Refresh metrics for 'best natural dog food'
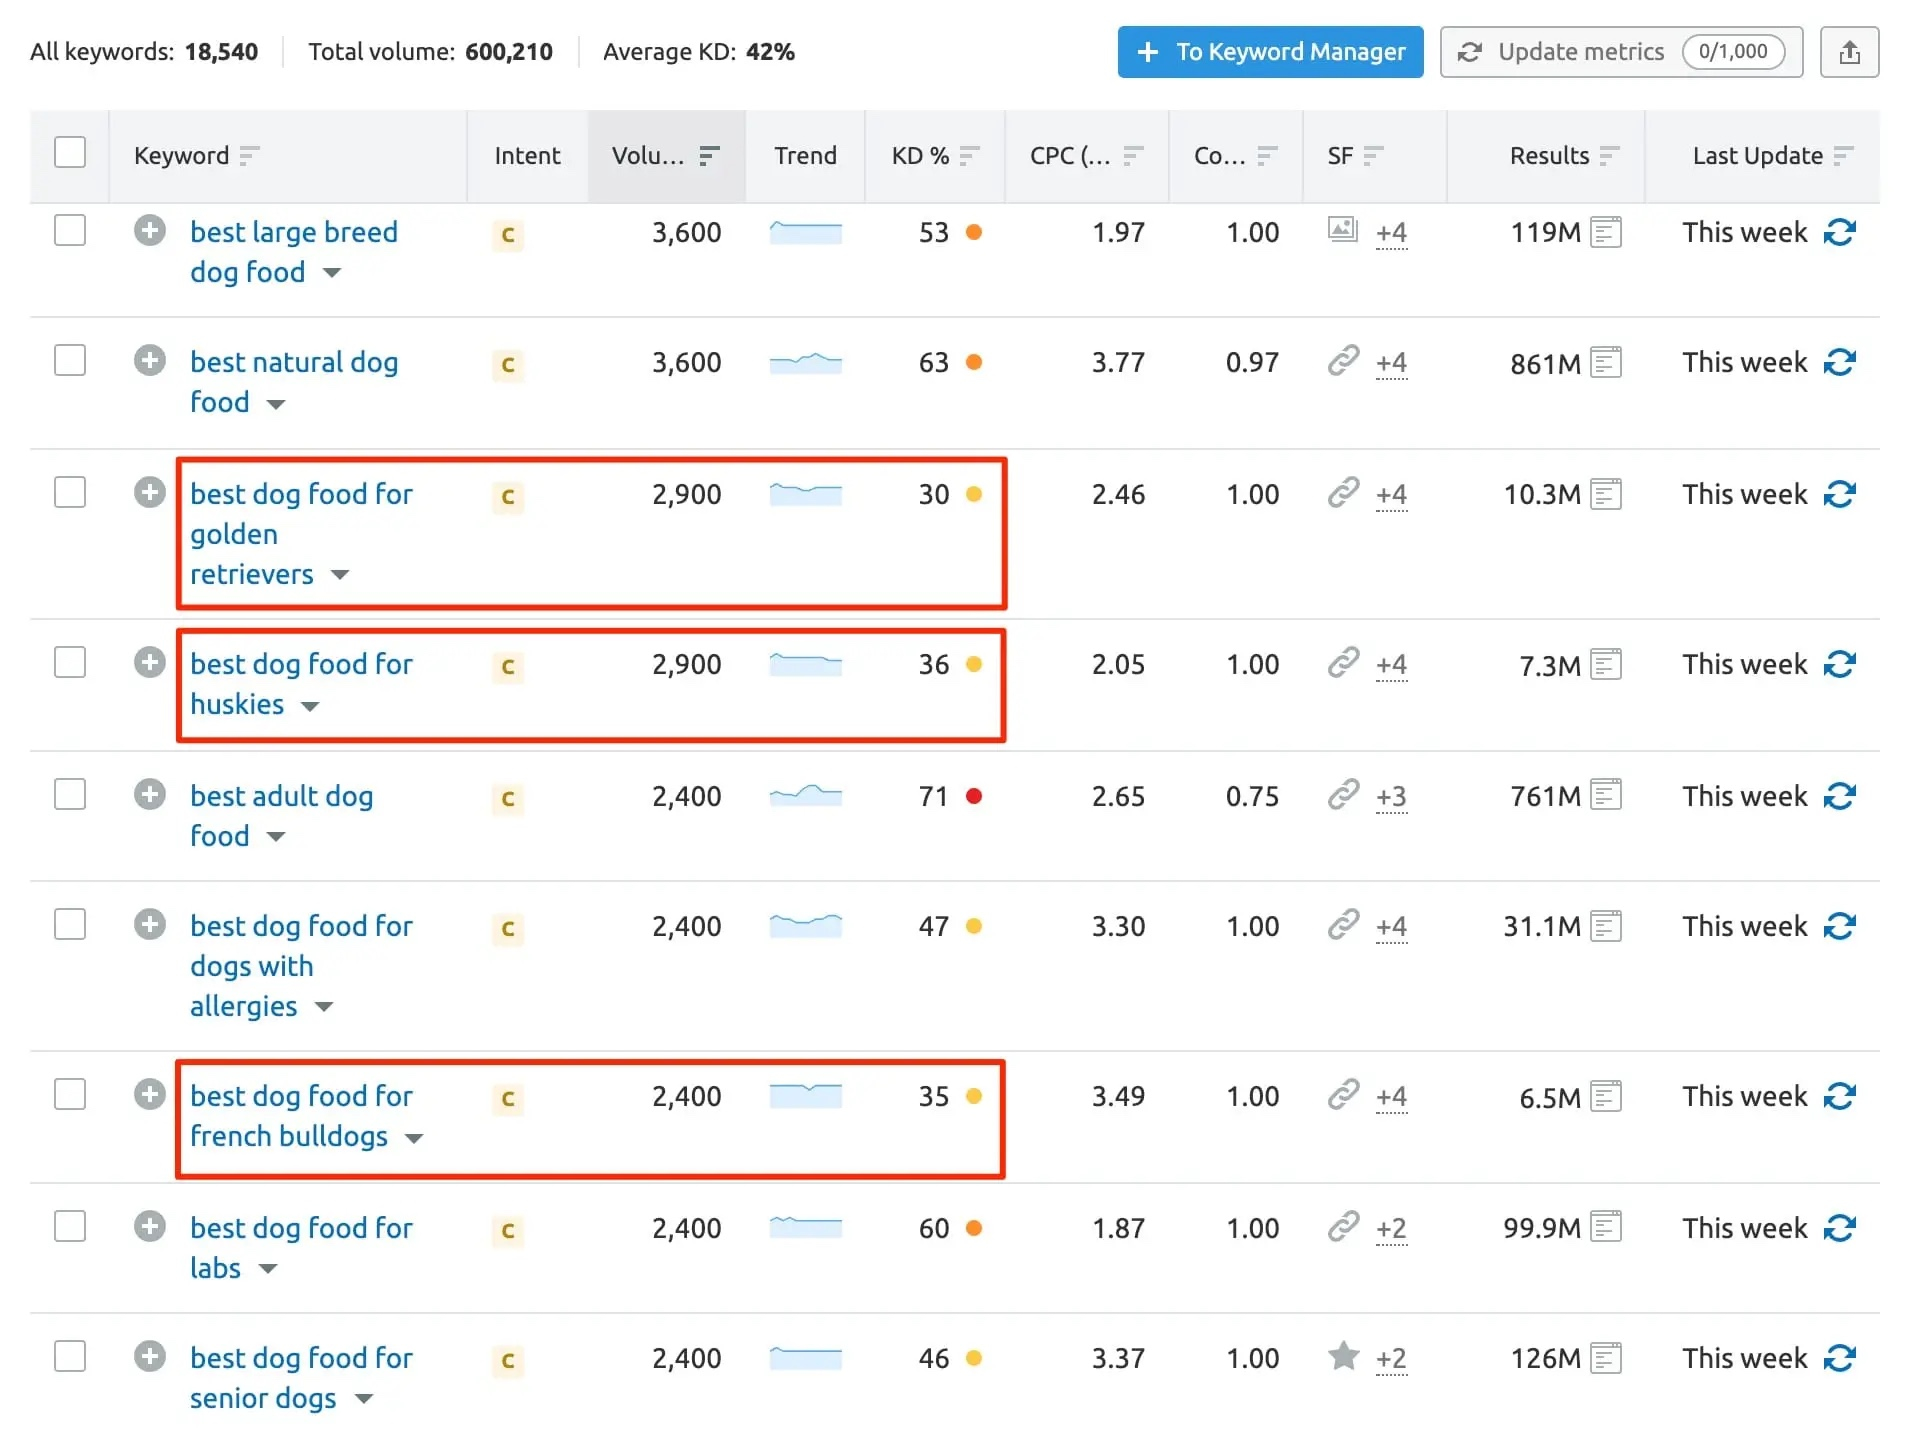Screen dimensions: 1908x1442 click(1839, 362)
